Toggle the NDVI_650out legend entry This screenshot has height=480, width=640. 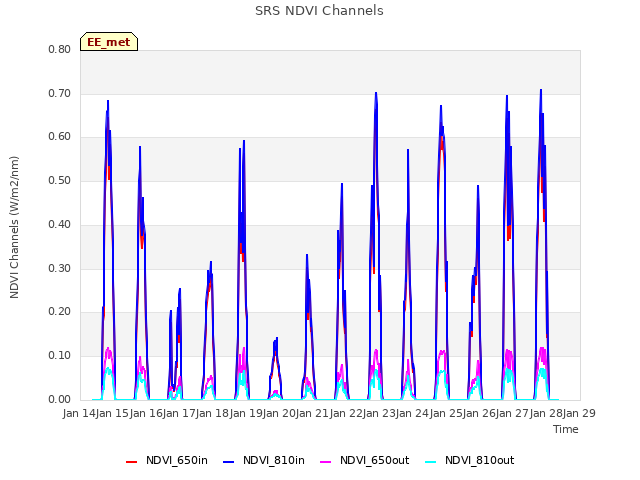click(364, 461)
